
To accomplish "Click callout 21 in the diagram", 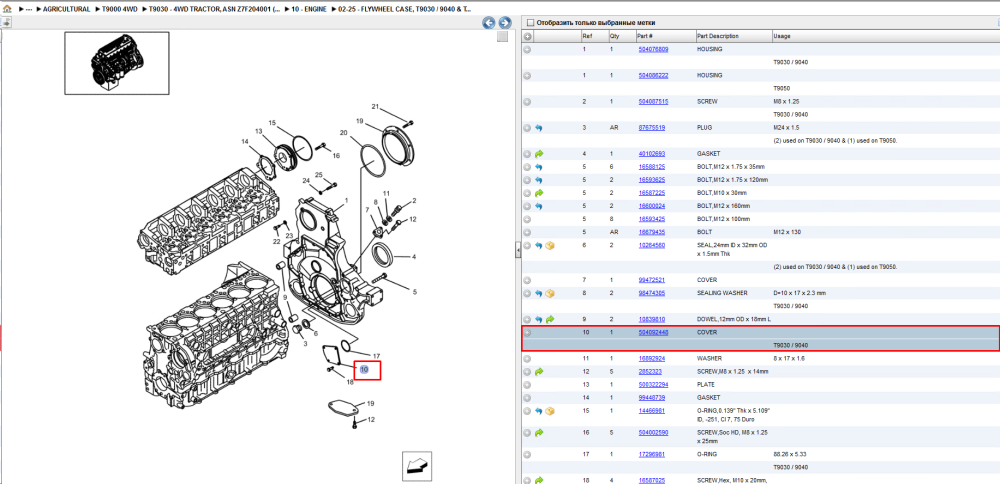I will (x=376, y=106).
